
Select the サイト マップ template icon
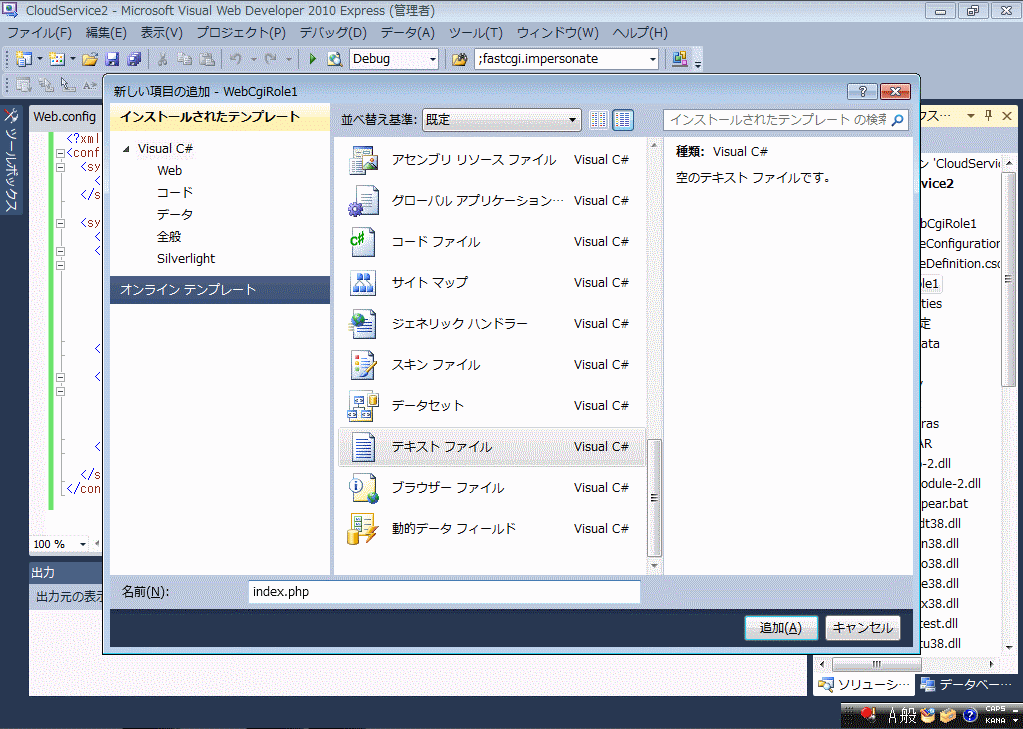[x=363, y=283]
